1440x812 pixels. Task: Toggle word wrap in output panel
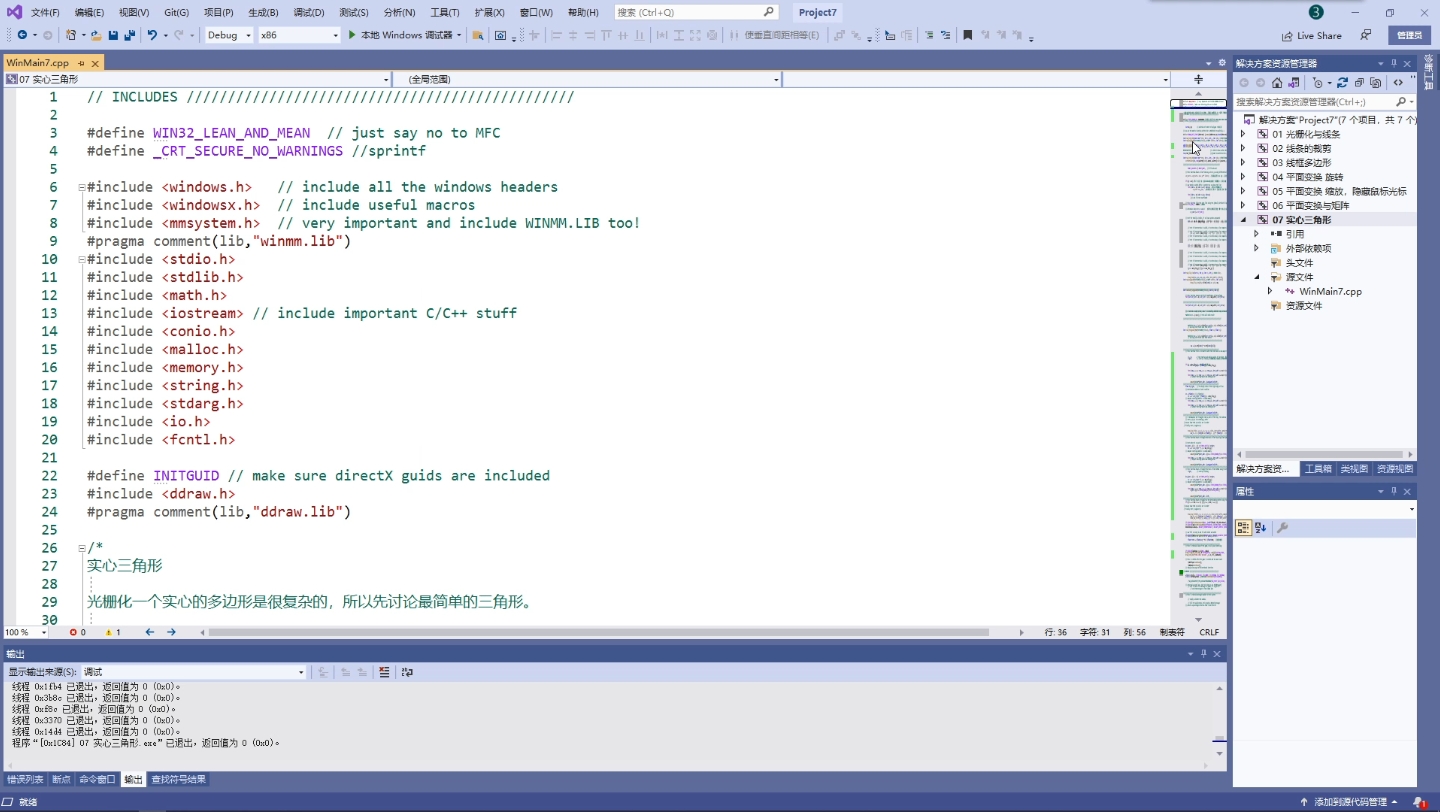[407, 672]
